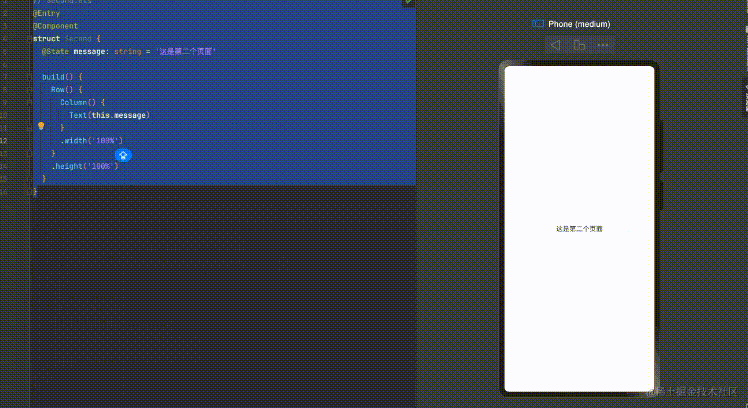748x408 pixels.
Task: Click the Row() line in code
Action: [67, 90]
